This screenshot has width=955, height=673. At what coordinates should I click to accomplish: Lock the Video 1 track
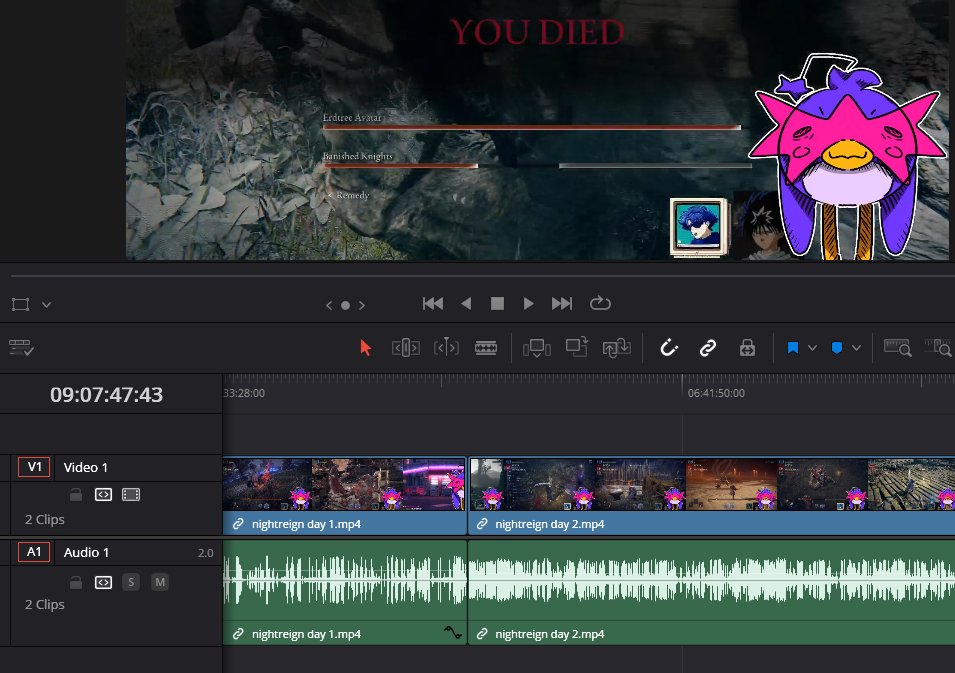pyautogui.click(x=76, y=495)
